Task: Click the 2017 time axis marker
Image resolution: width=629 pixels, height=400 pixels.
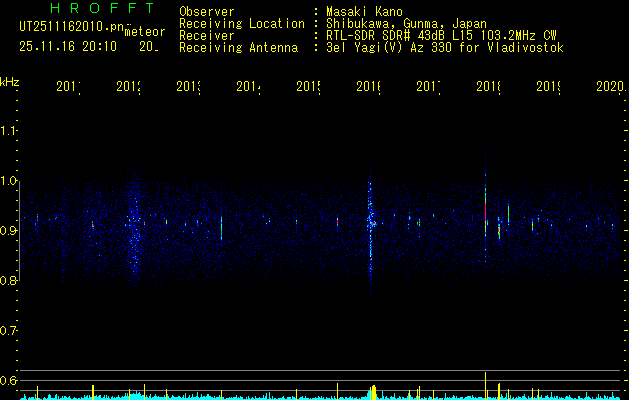Action: pyautogui.click(x=428, y=86)
